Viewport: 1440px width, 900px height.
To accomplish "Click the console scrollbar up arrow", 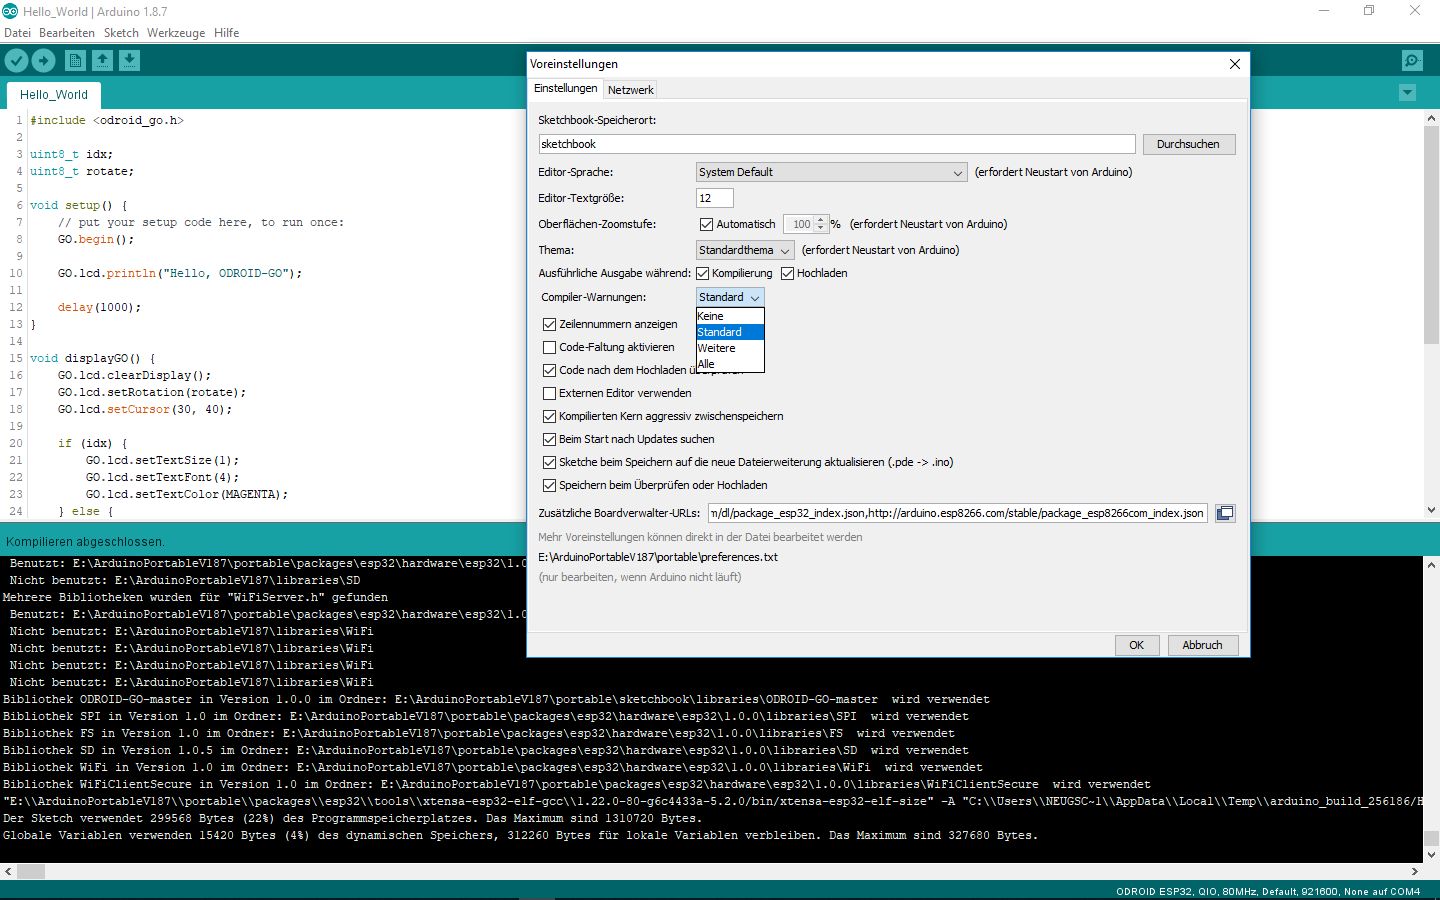I will point(1431,565).
